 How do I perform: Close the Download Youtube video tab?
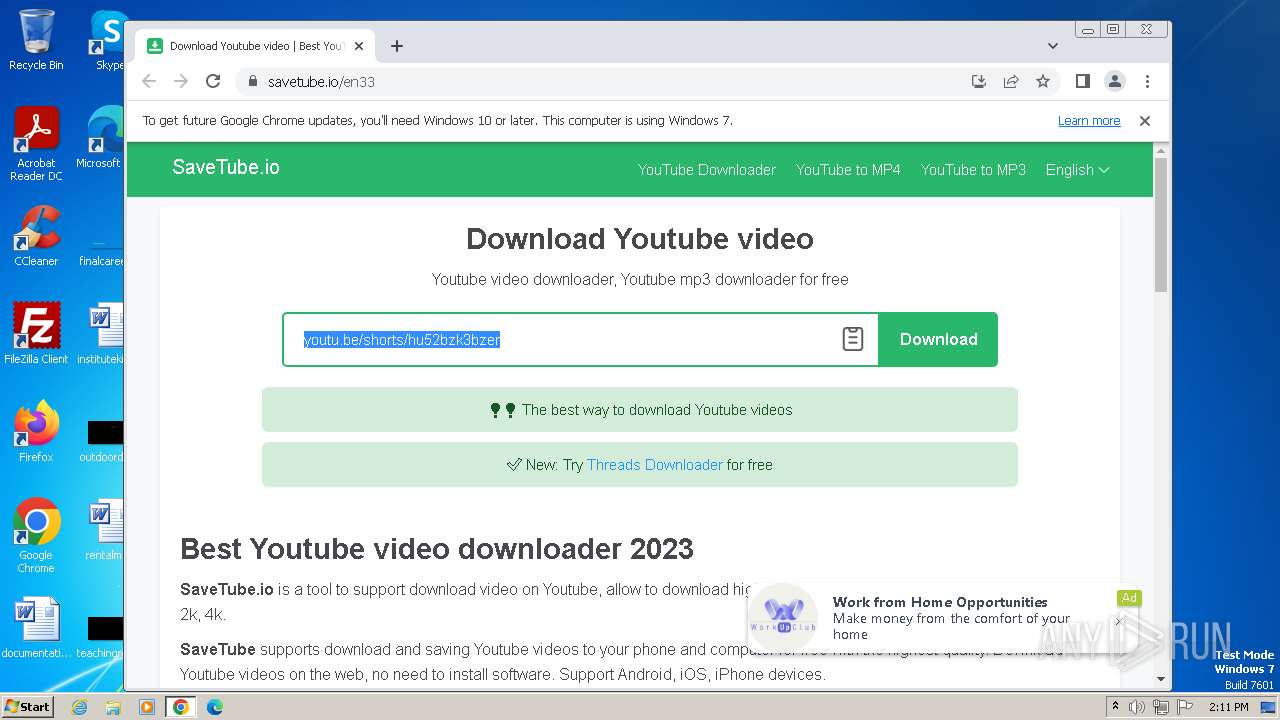point(359,46)
